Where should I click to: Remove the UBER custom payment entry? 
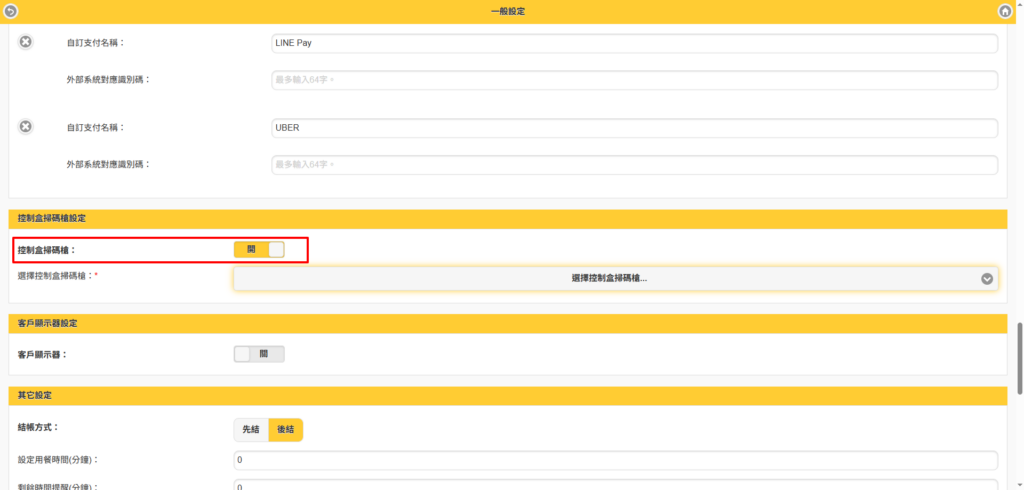25,127
